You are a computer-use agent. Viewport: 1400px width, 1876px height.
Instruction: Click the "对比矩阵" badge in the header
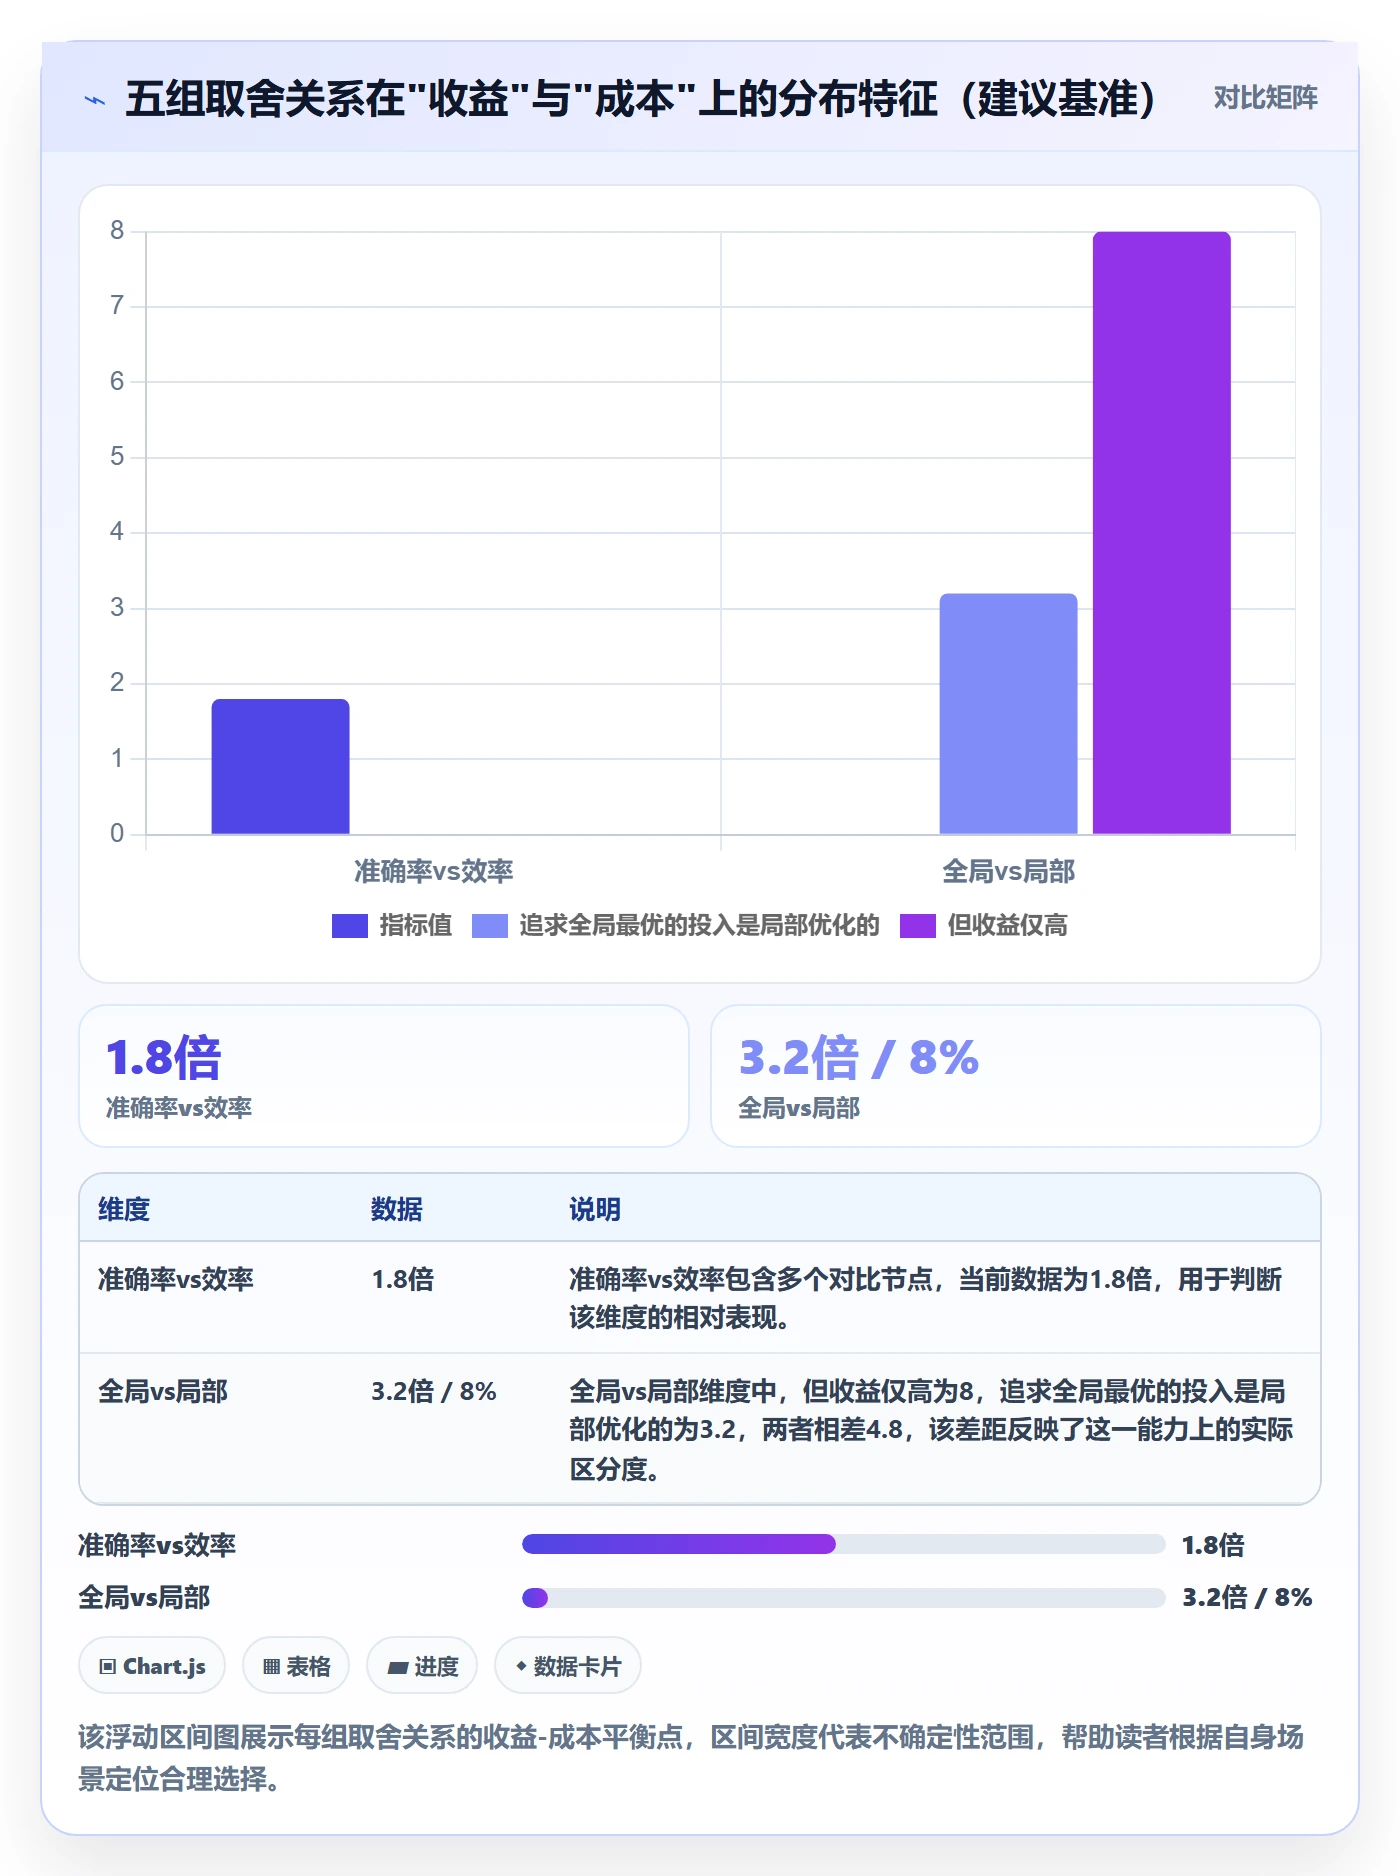tap(1265, 98)
